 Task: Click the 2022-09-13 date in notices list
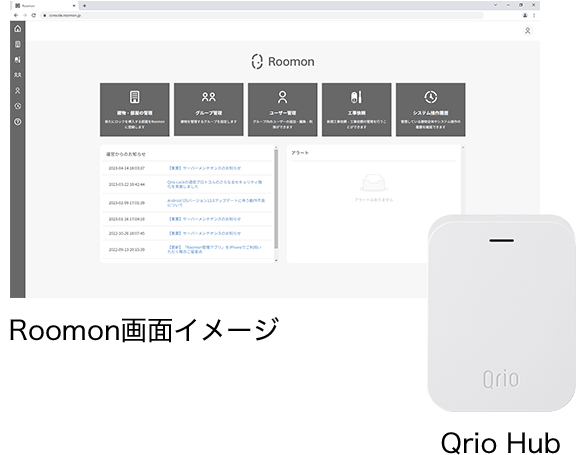[127, 250]
